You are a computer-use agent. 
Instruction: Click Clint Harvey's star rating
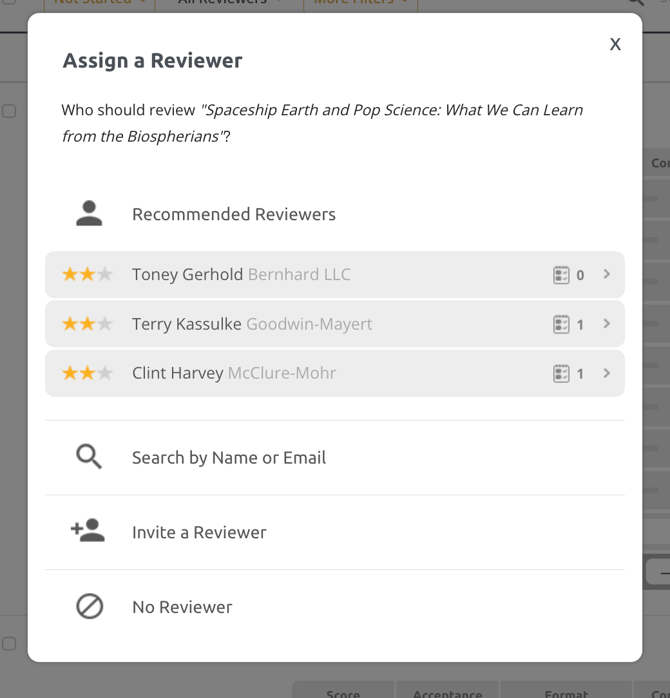[87, 373]
